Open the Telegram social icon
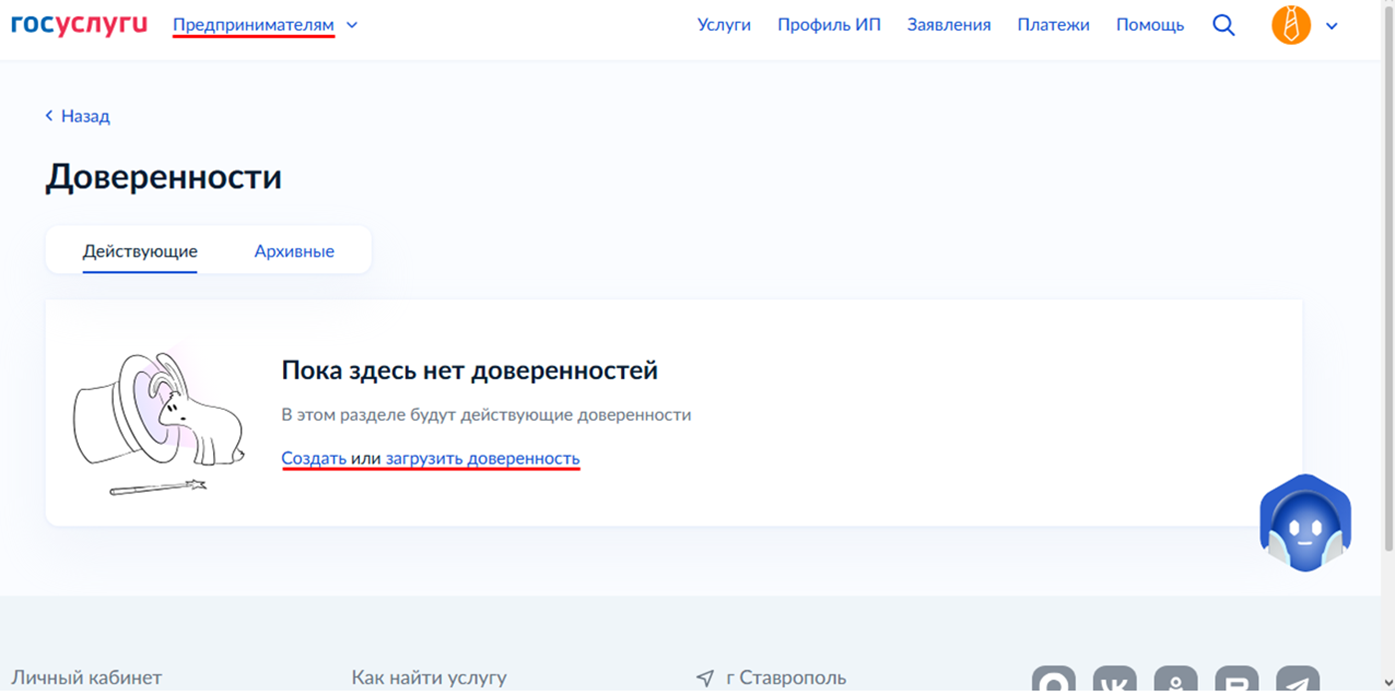 point(1298,682)
